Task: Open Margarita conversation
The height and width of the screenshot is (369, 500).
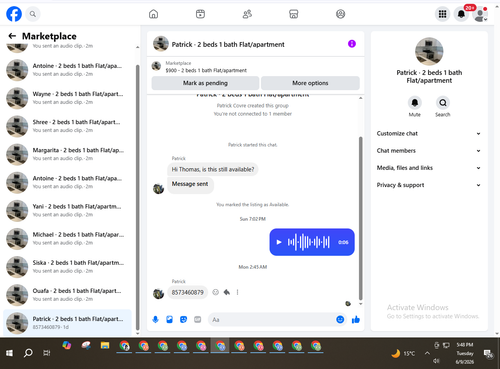Action: tap(67, 154)
